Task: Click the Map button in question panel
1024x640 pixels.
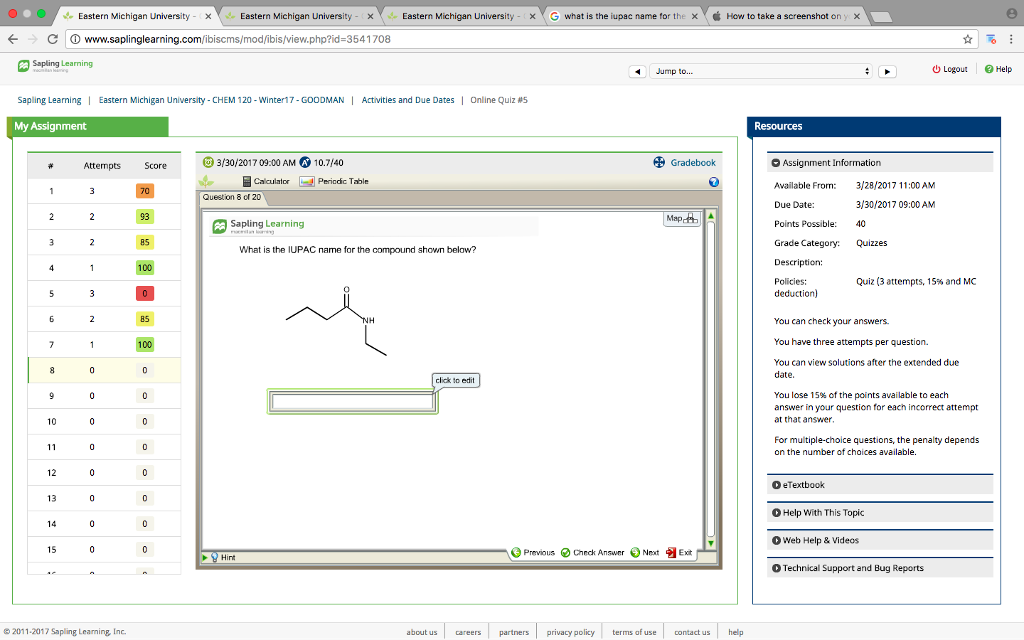Action: tap(681, 219)
